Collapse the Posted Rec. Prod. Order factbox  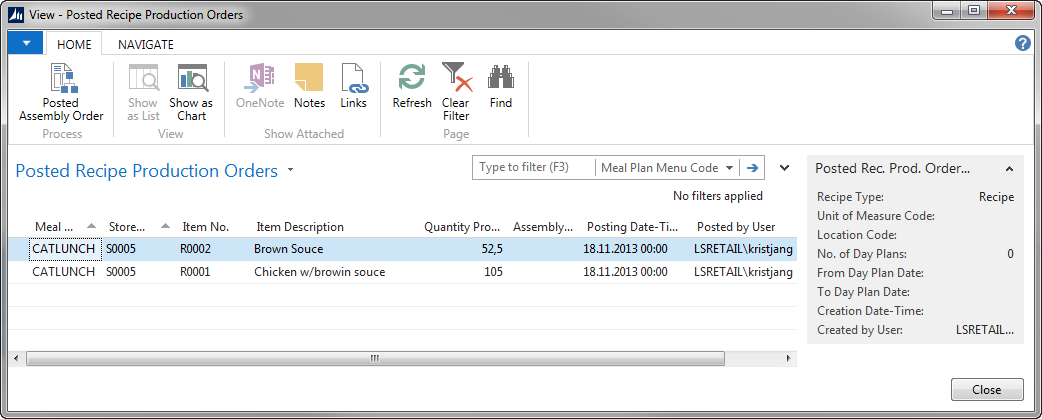(1009, 169)
